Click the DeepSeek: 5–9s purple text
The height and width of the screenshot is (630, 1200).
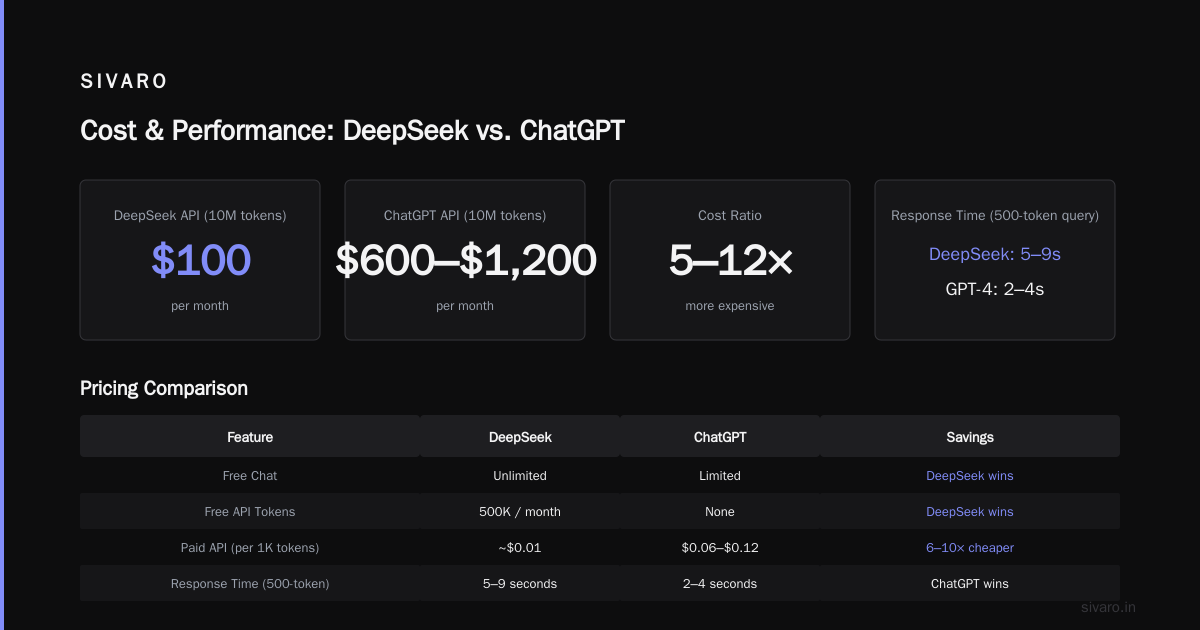[995, 254]
